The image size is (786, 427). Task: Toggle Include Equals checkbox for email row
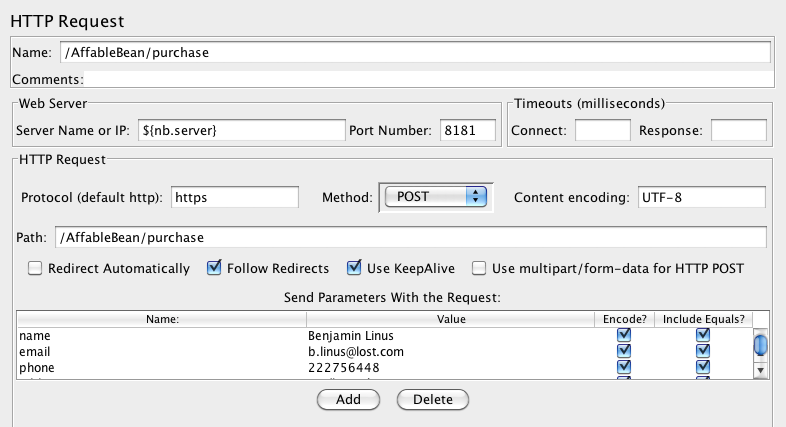point(703,351)
